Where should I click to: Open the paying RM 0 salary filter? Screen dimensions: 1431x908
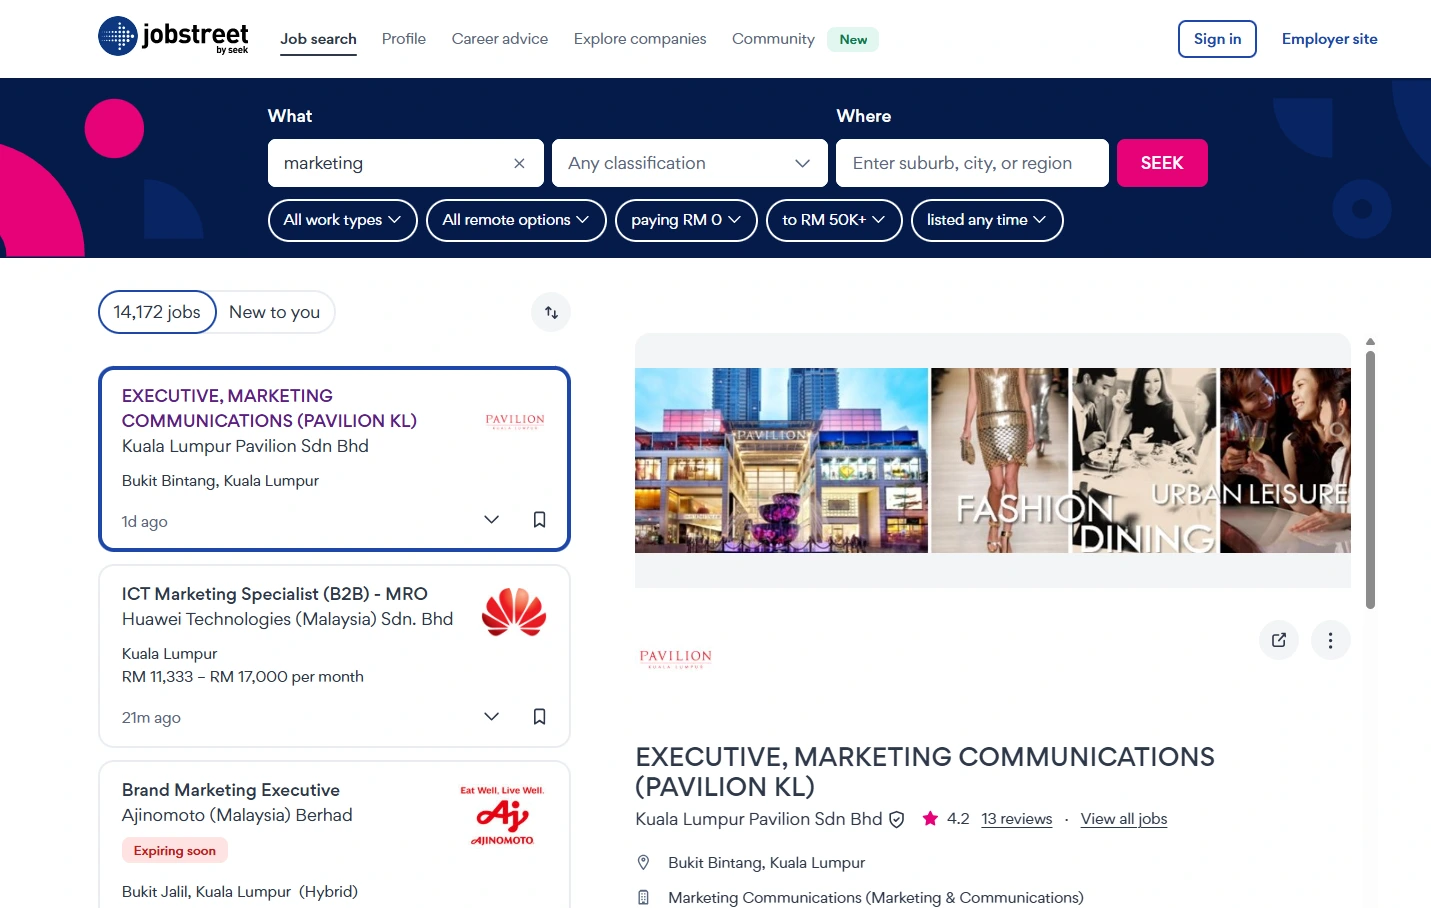click(x=686, y=220)
